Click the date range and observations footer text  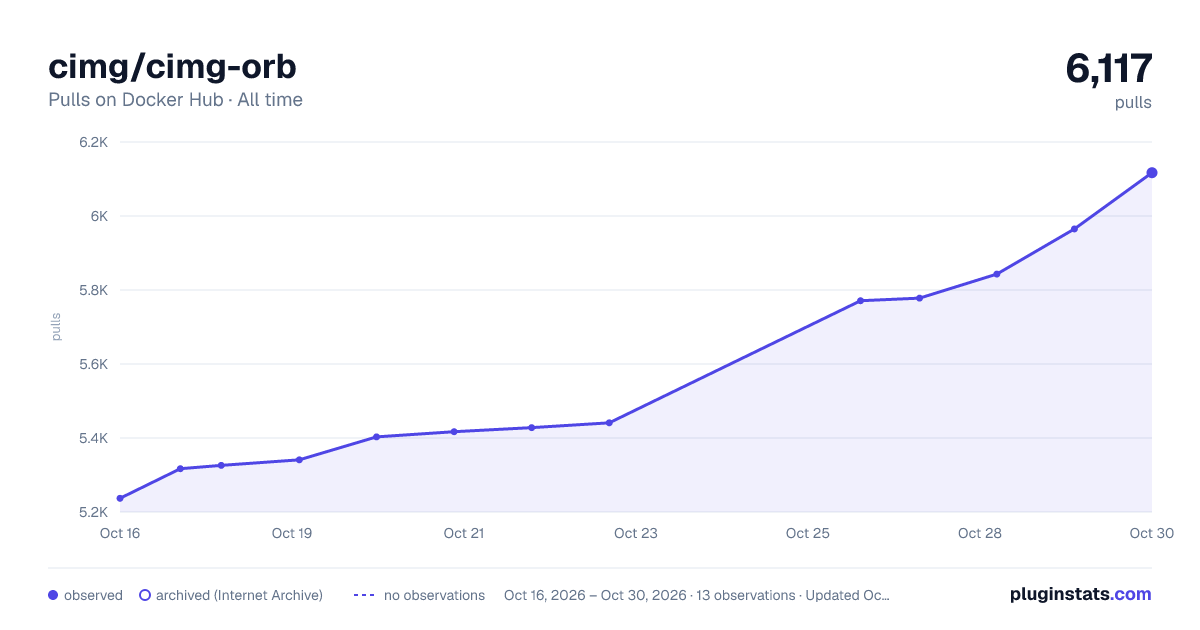click(x=697, y=595)
